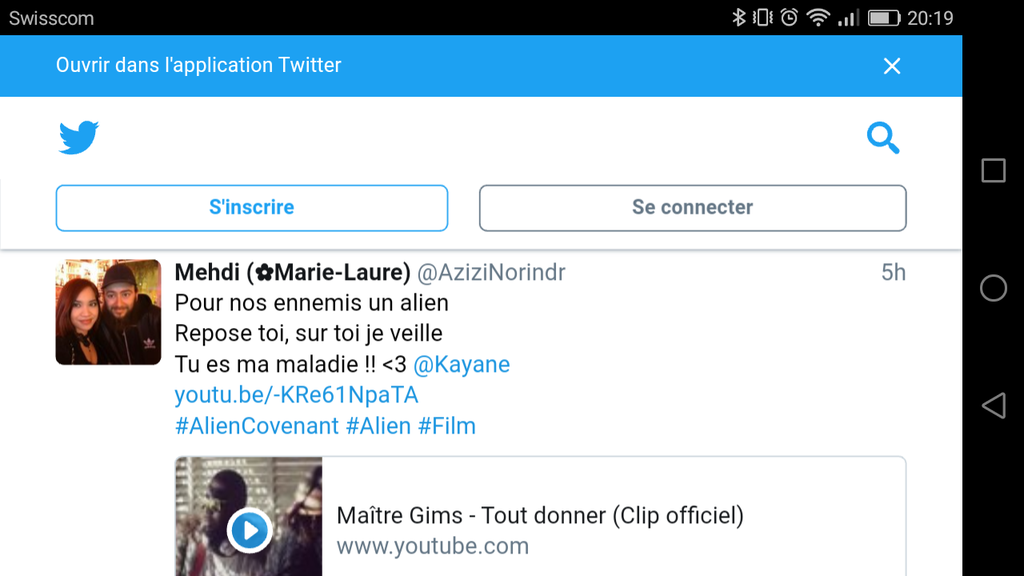Dismiss the open-in-app banner

click(x=892, y=66)
